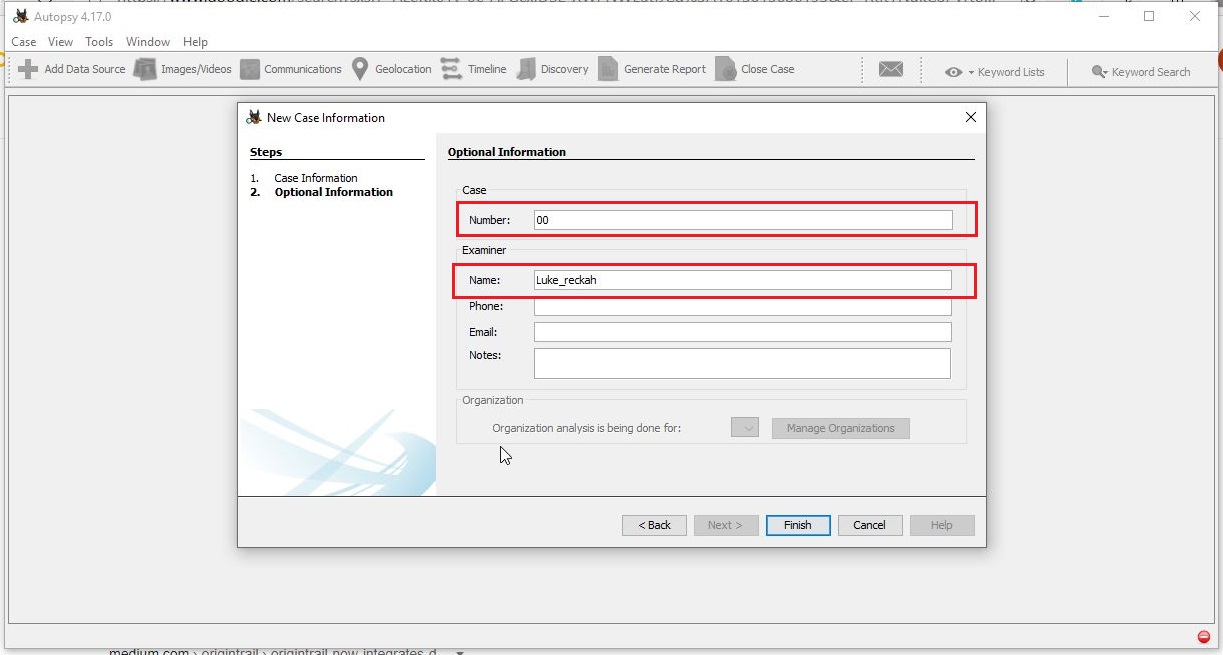Open the Timeline tool icon

click(x=451, y=69)
